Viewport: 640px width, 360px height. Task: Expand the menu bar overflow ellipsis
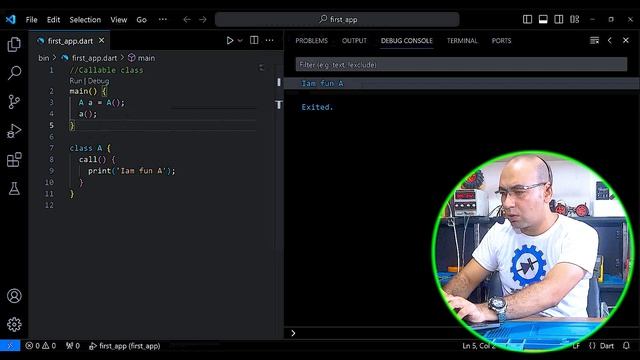pos(162,20)
